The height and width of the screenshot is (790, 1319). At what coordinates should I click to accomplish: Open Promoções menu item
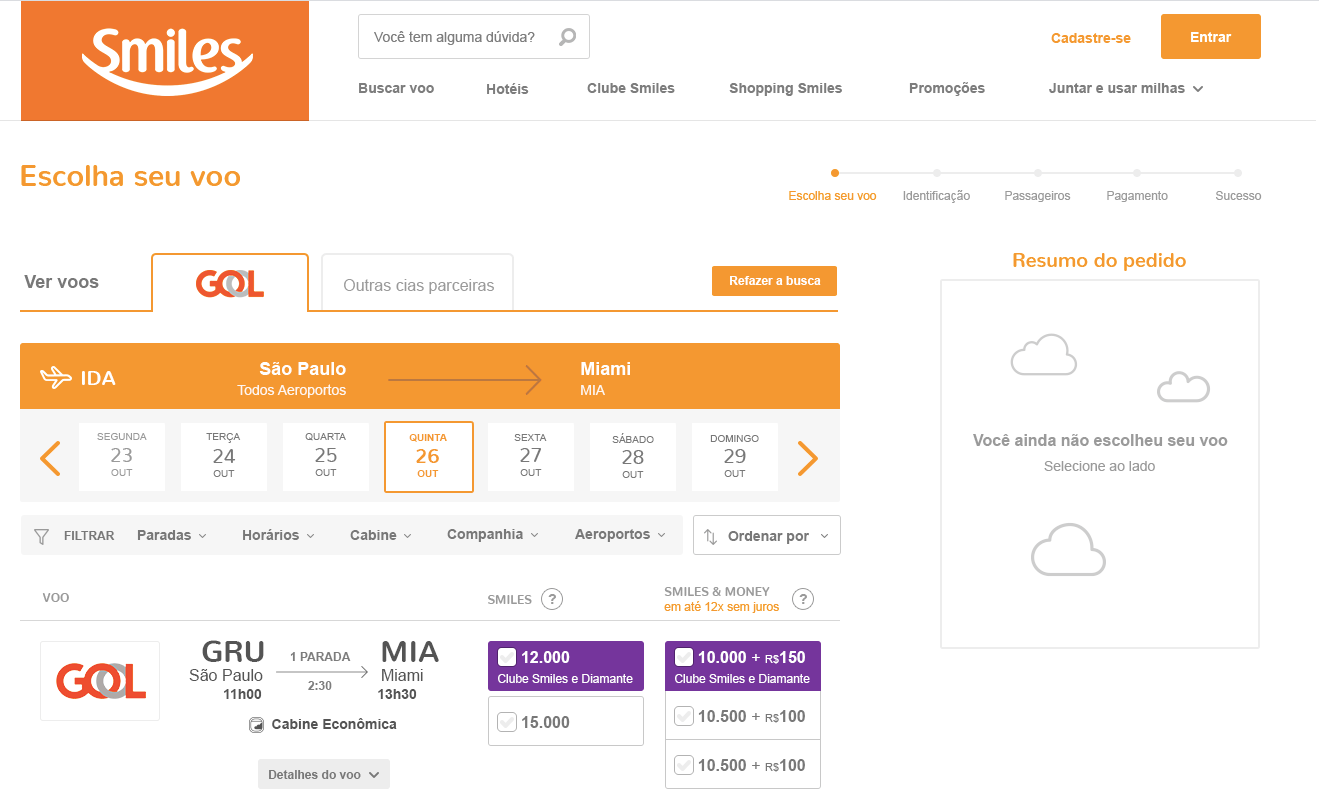(947, 88)
